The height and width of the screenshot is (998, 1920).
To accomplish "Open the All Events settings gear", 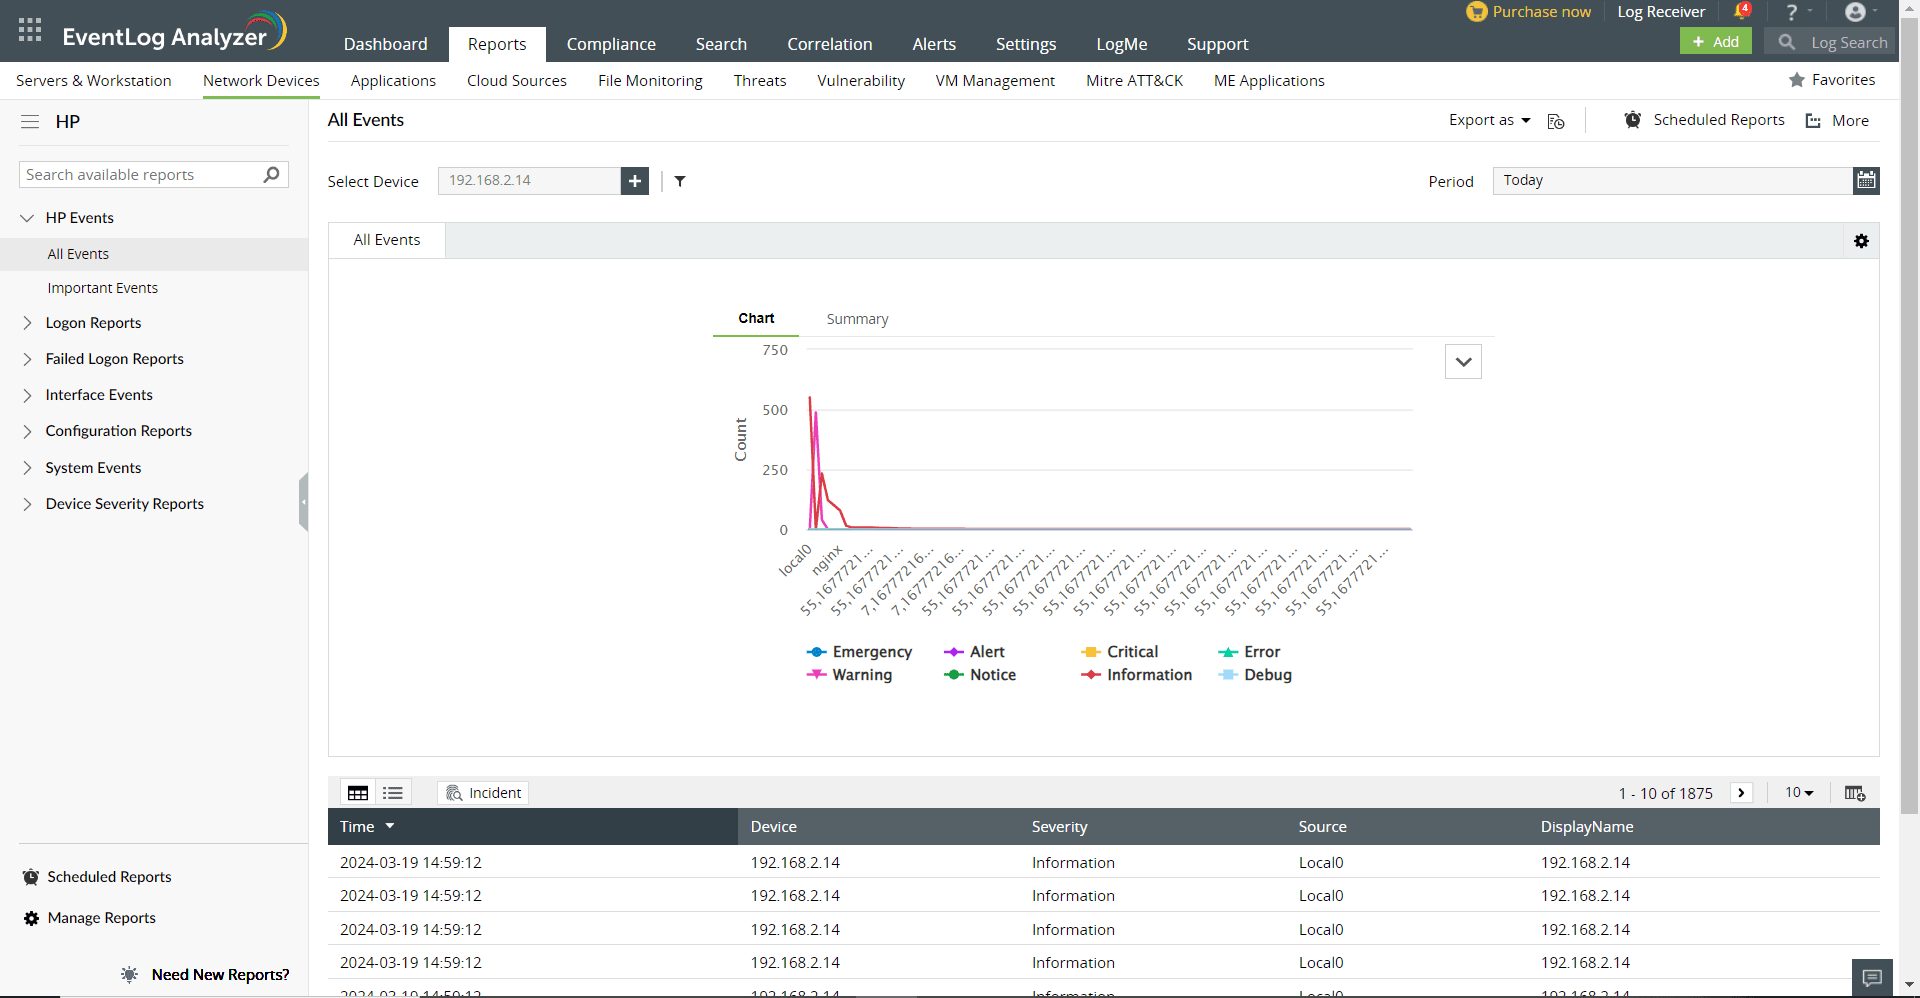I will [1861, 241].
